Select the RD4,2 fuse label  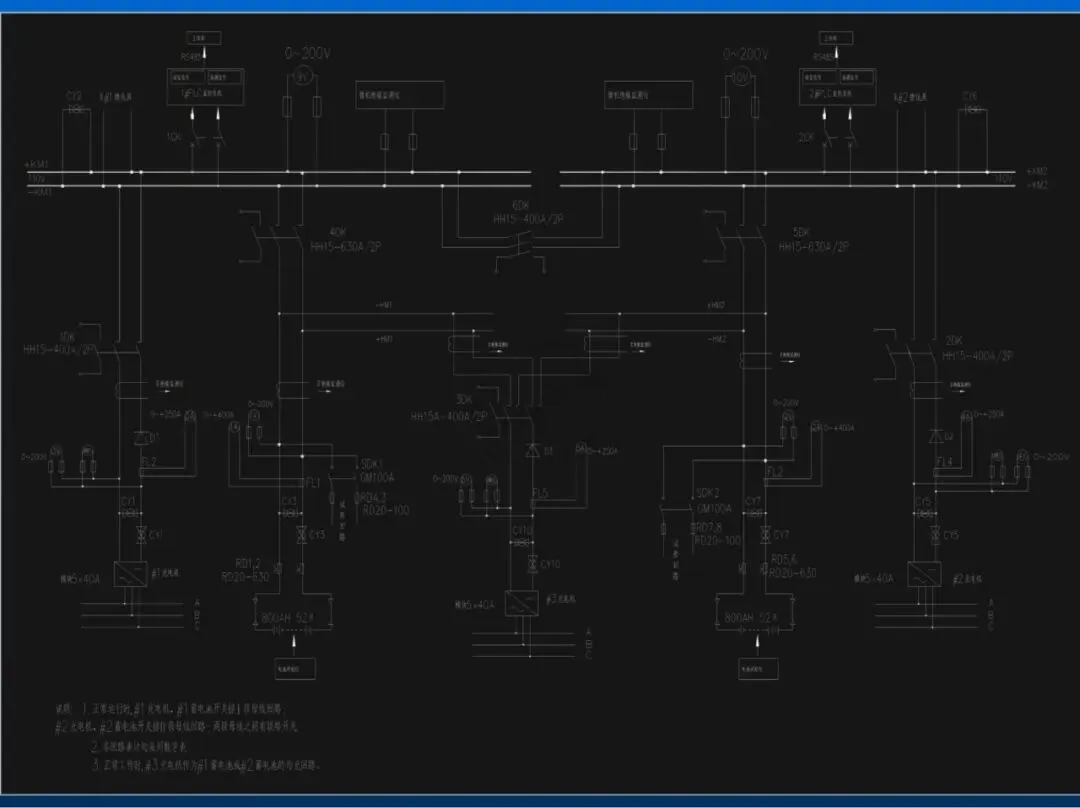374,497
